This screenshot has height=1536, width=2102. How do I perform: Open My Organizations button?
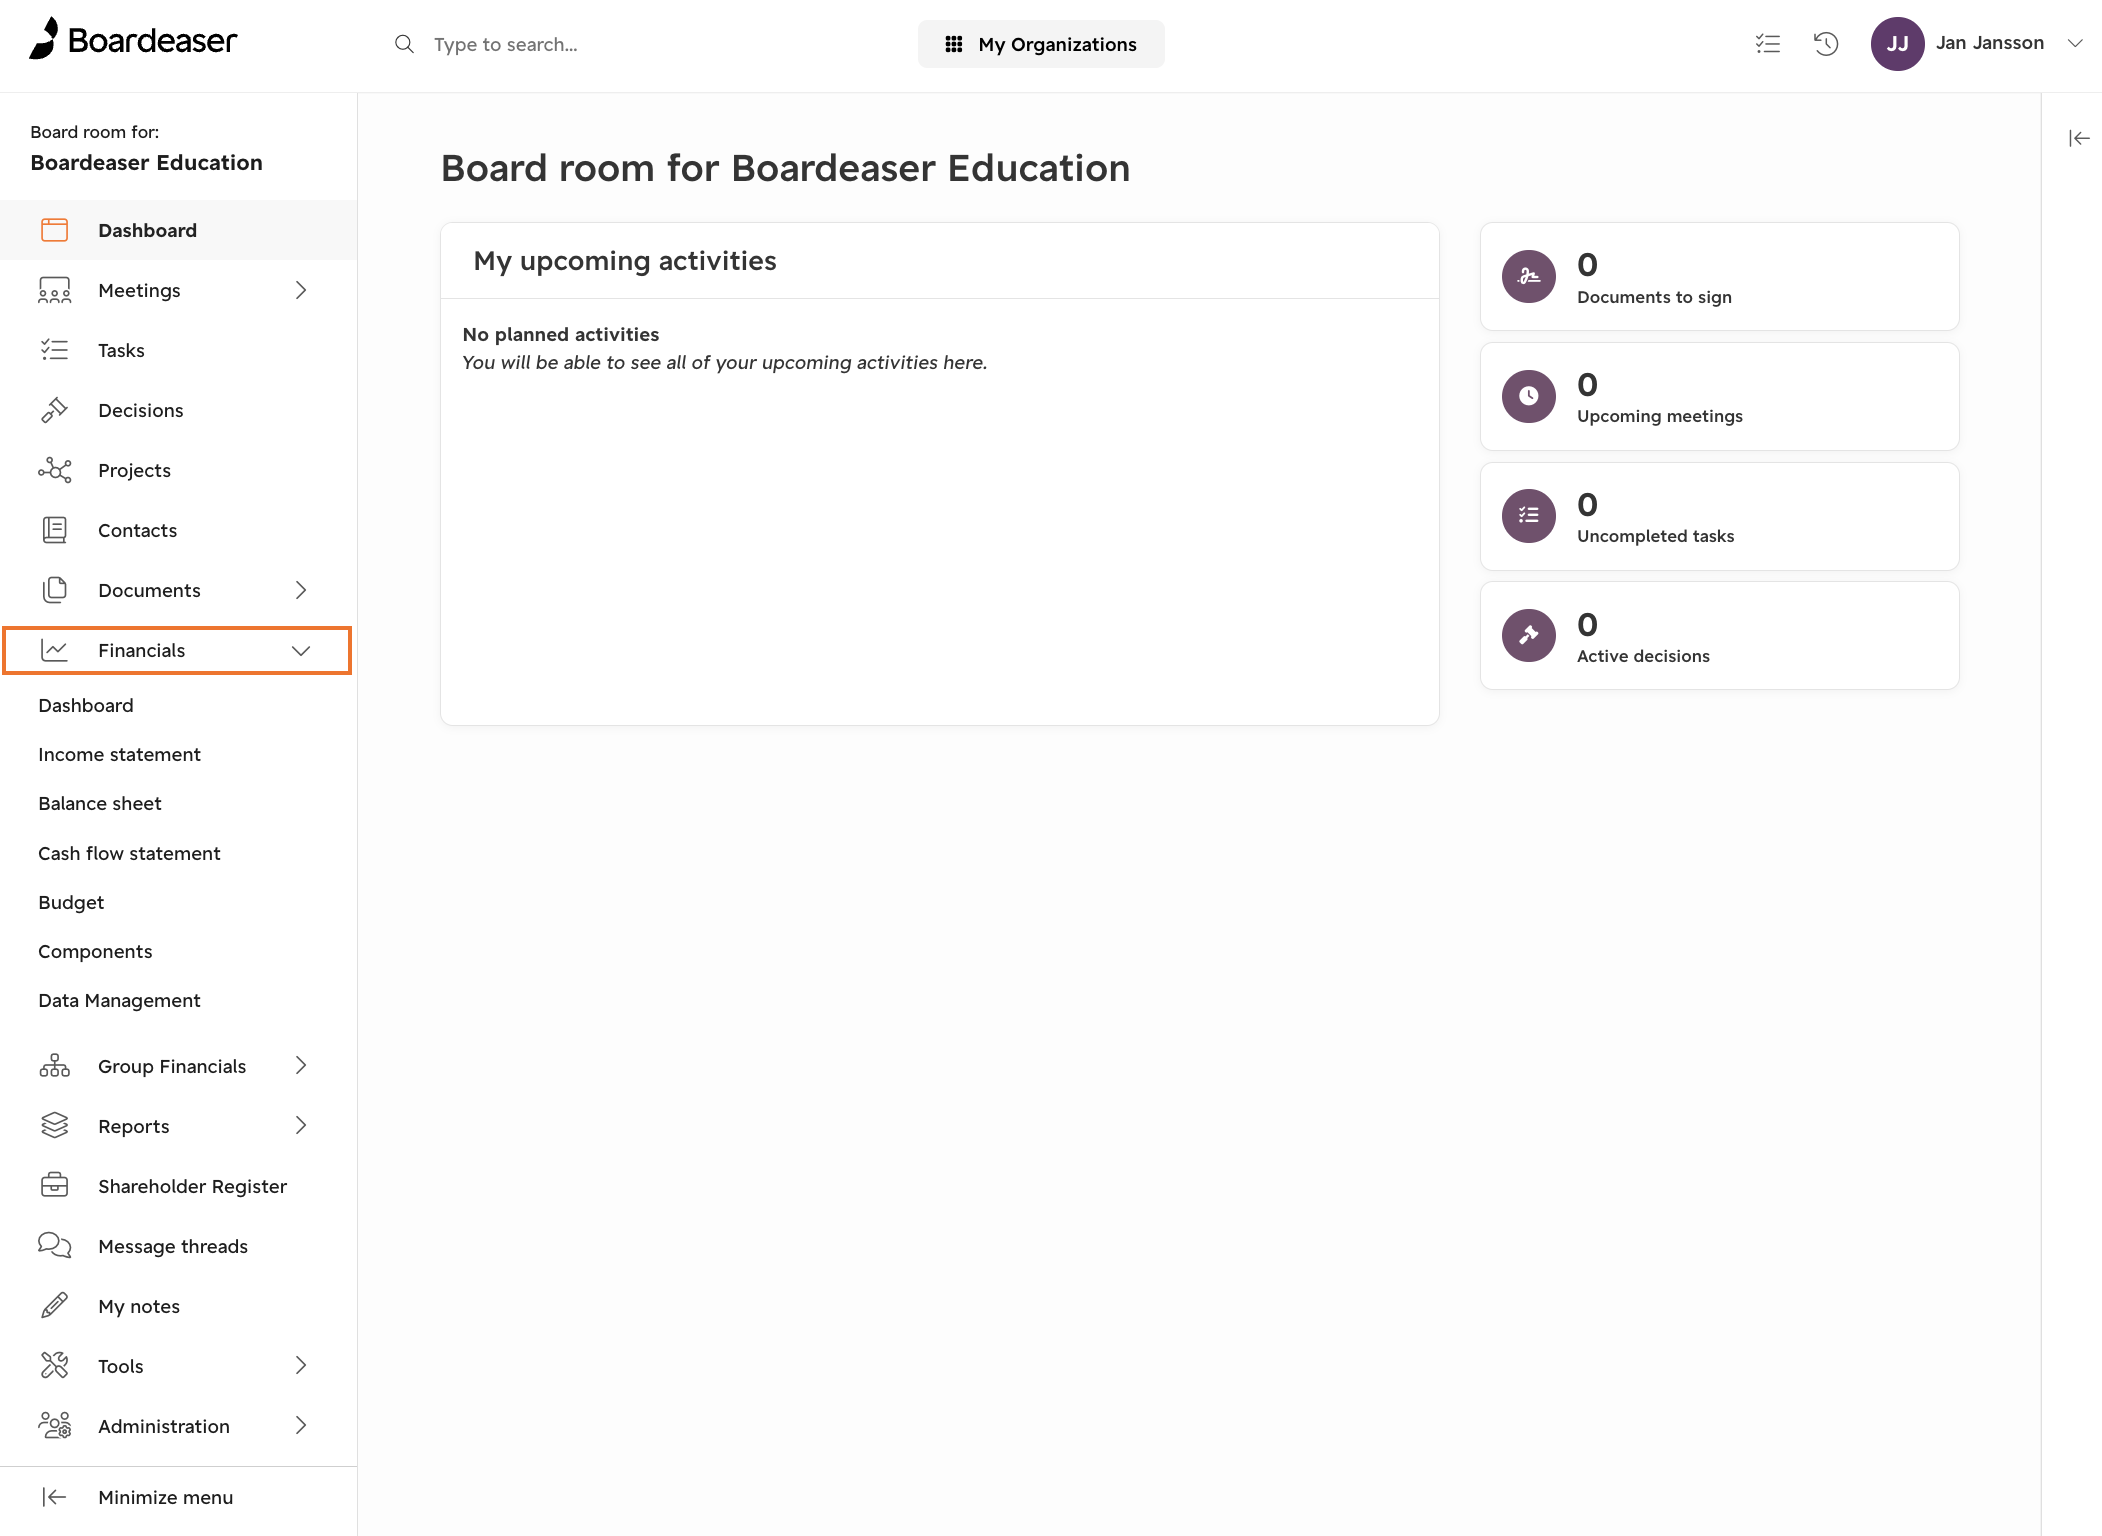coord(1041,44)
